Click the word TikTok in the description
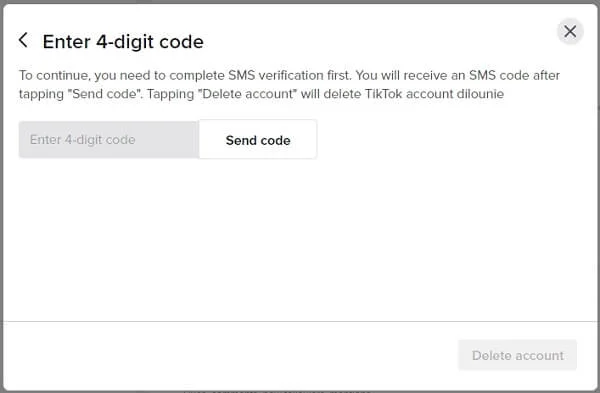The width and height of the screenshot is (600, 393). [384, 94]
